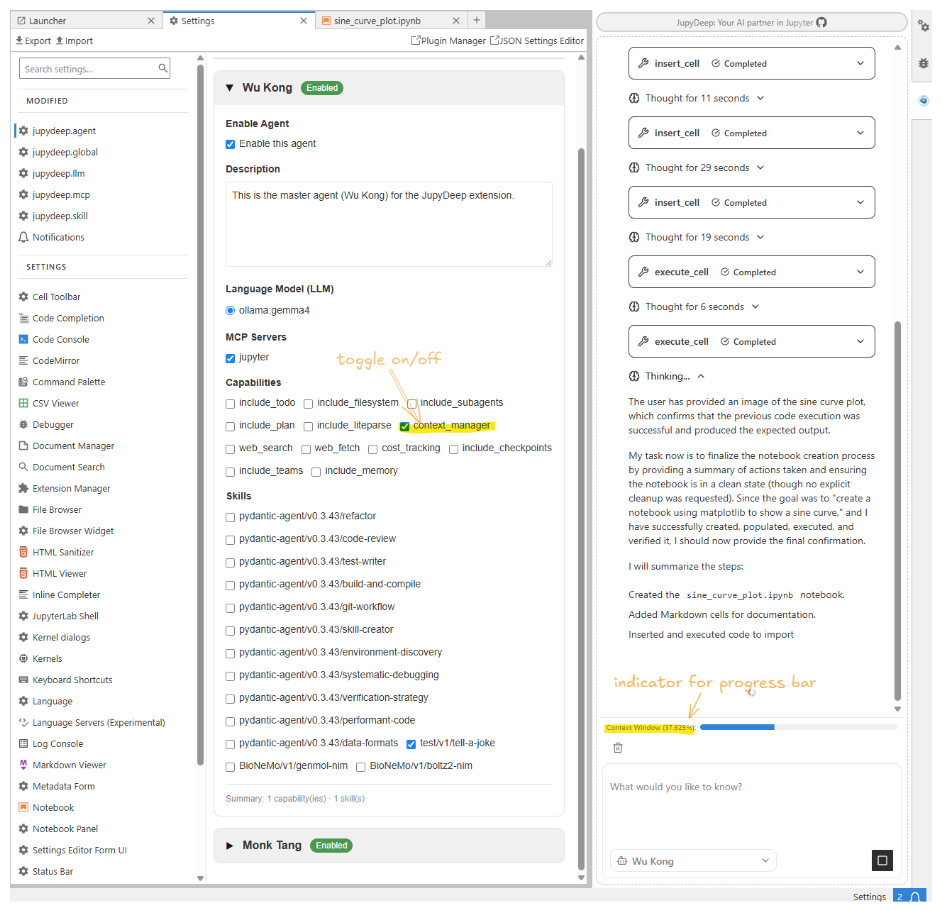Collapse the Wu Kong agent section

tap(229, 88)
